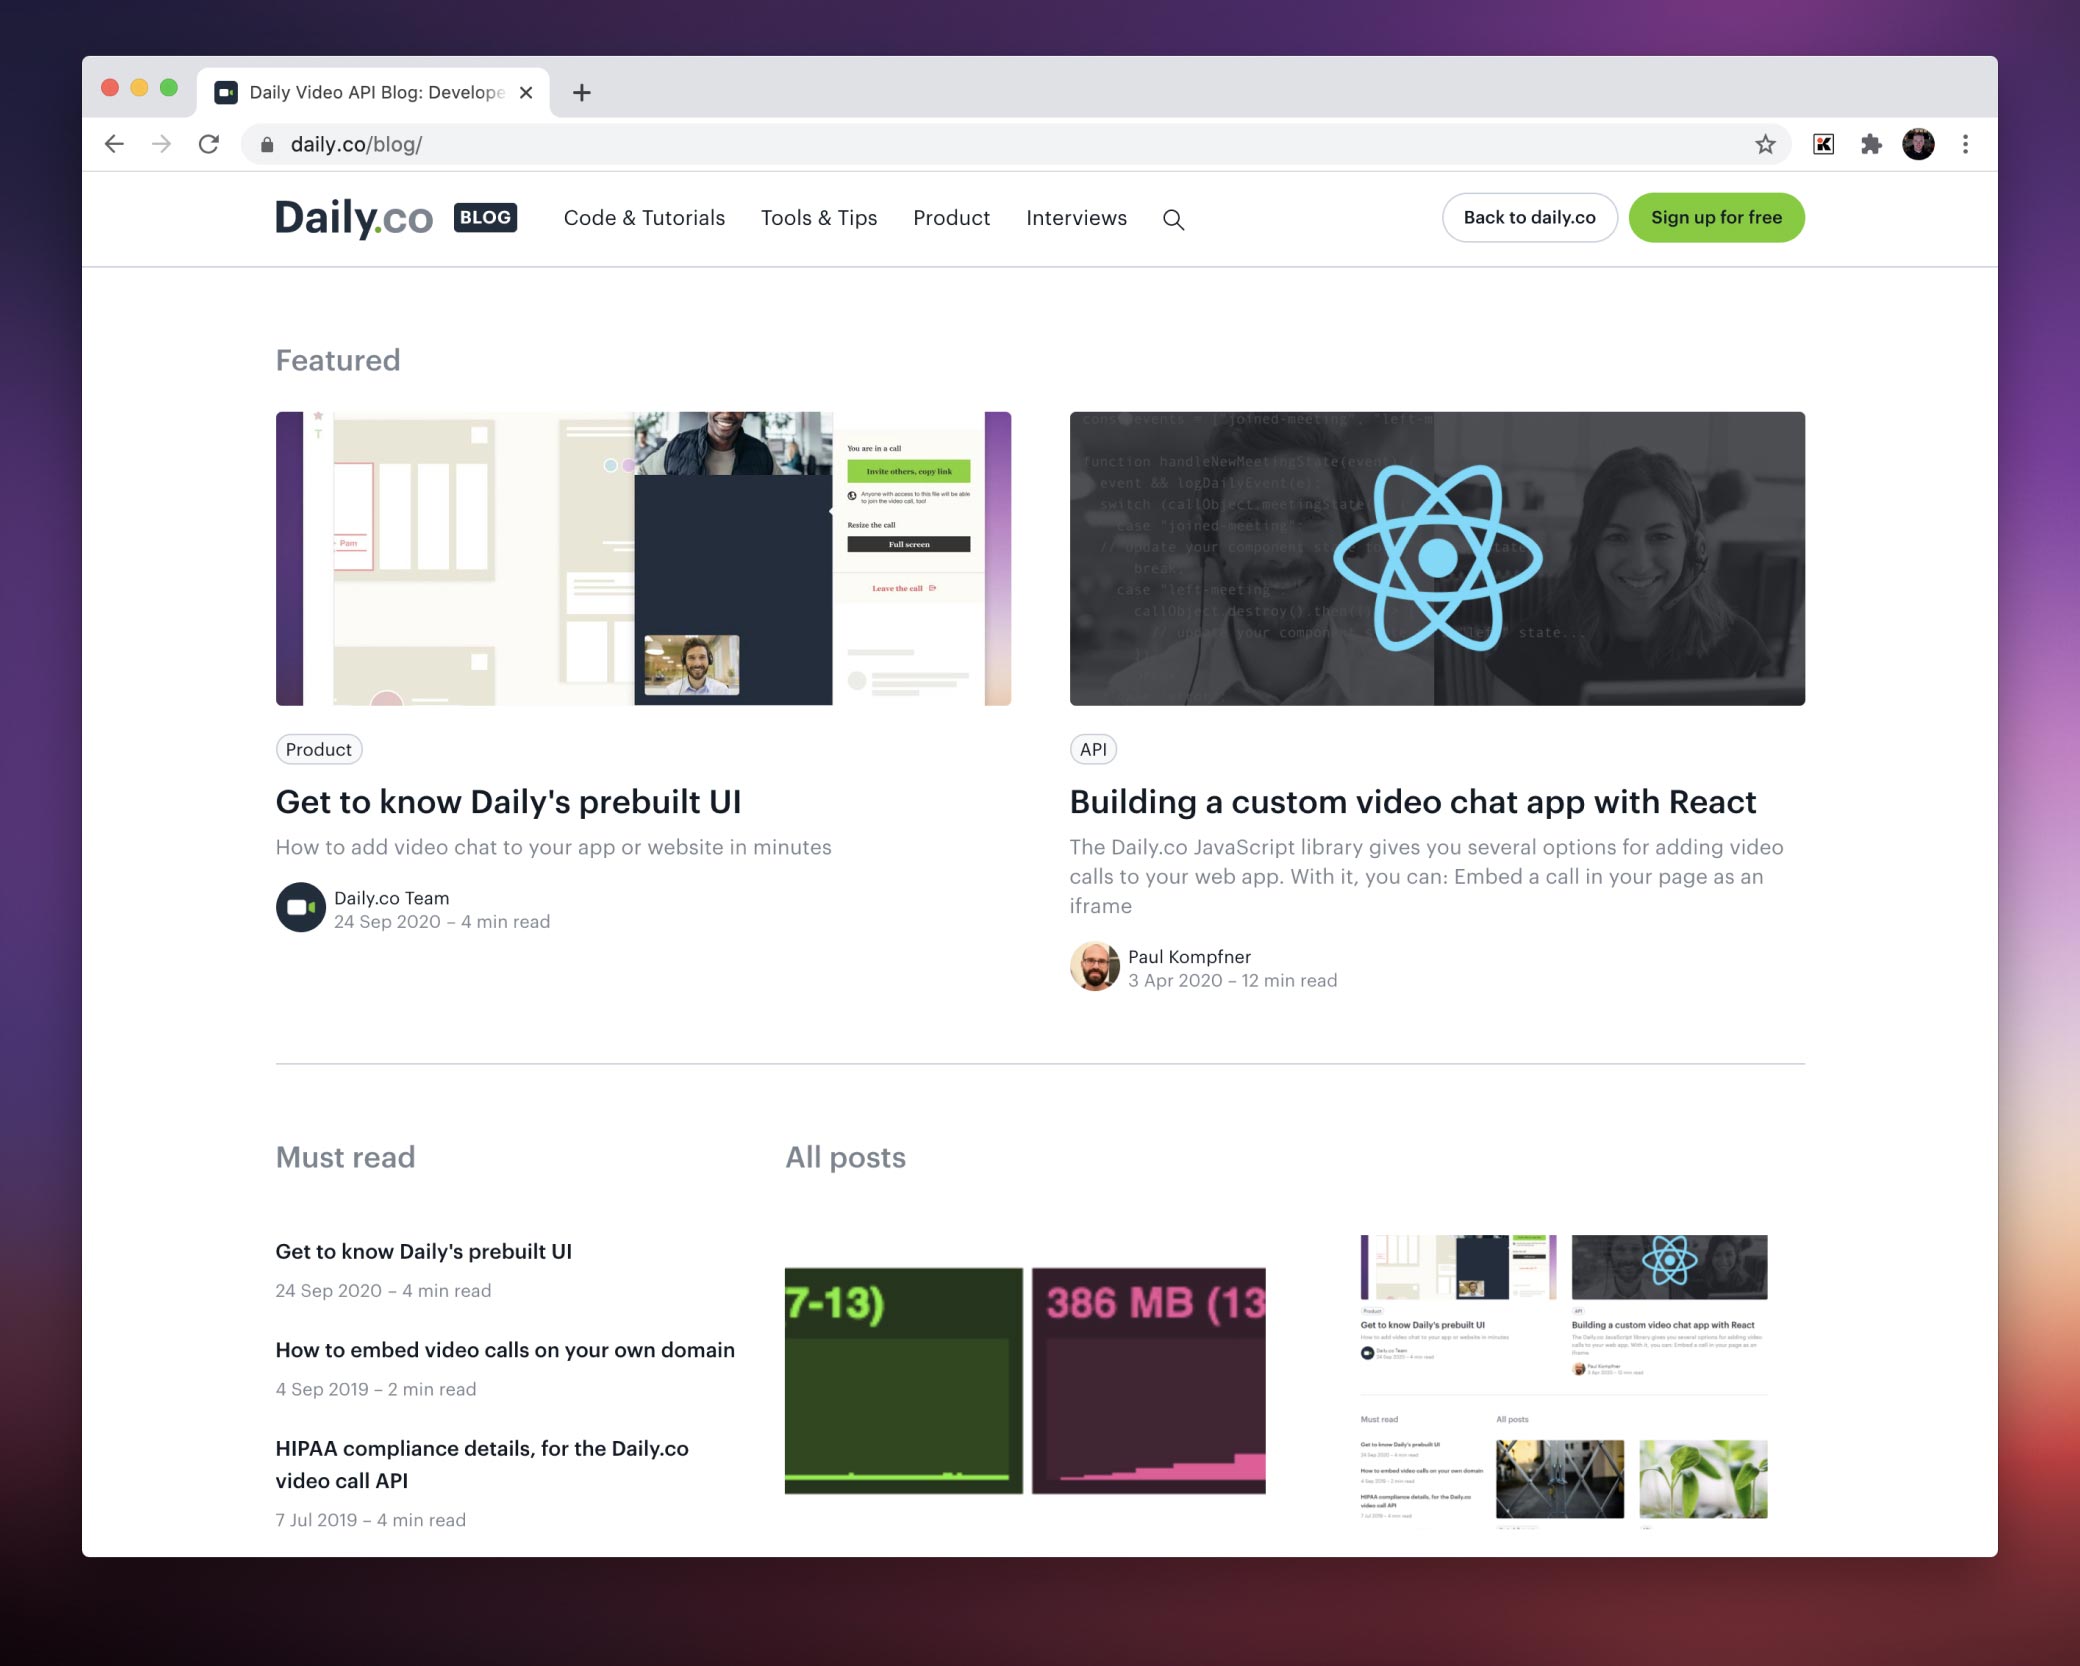This screenshot has width=2080, height=1666.
Task: Click the 'Get to know Daily's prebuilt UI' must-read link
Action: click(x=421, y=1250)
